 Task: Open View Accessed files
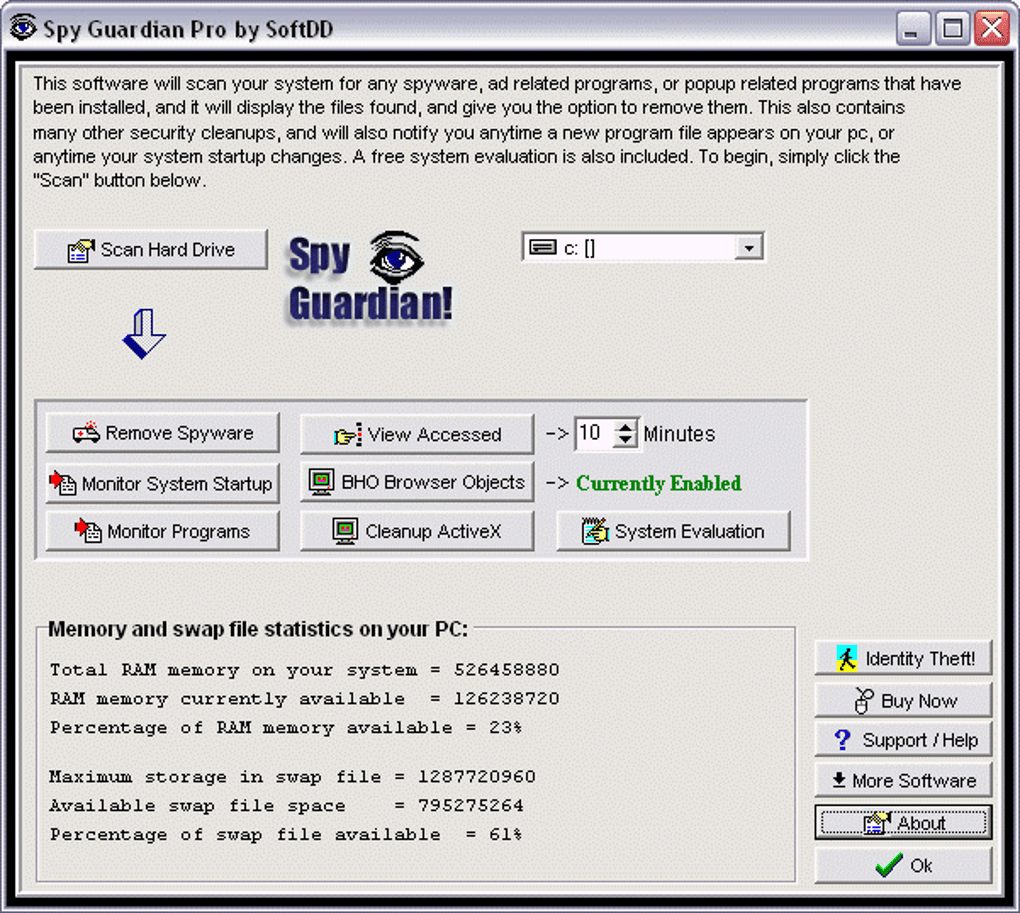(x=416, y=434)
